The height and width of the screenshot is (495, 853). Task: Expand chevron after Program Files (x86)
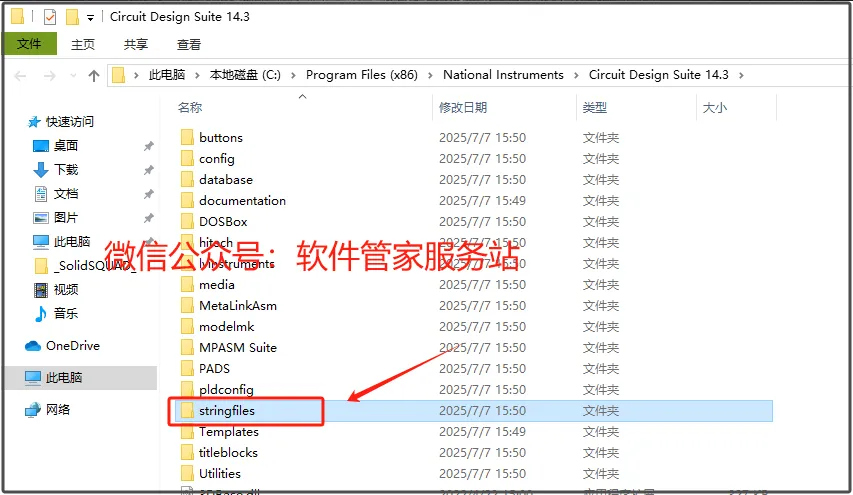430,76
